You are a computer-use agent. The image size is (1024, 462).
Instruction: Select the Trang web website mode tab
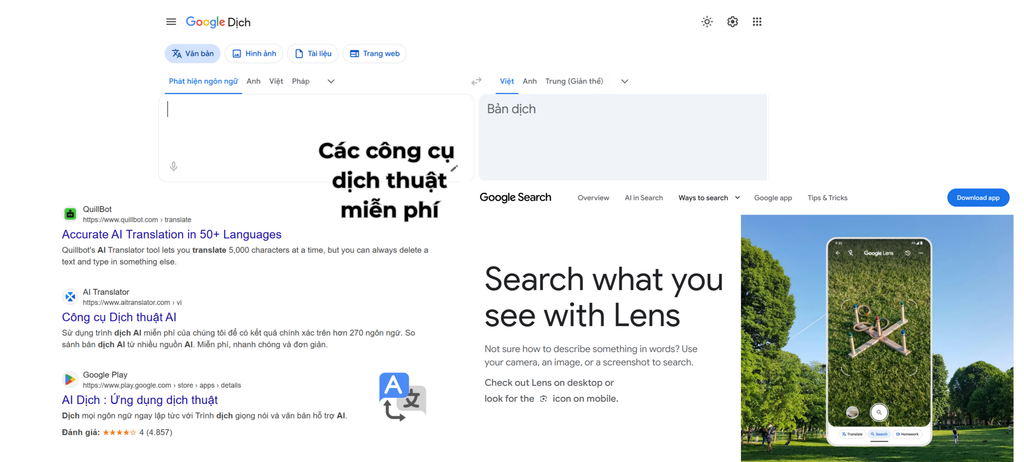pos(375,54)
